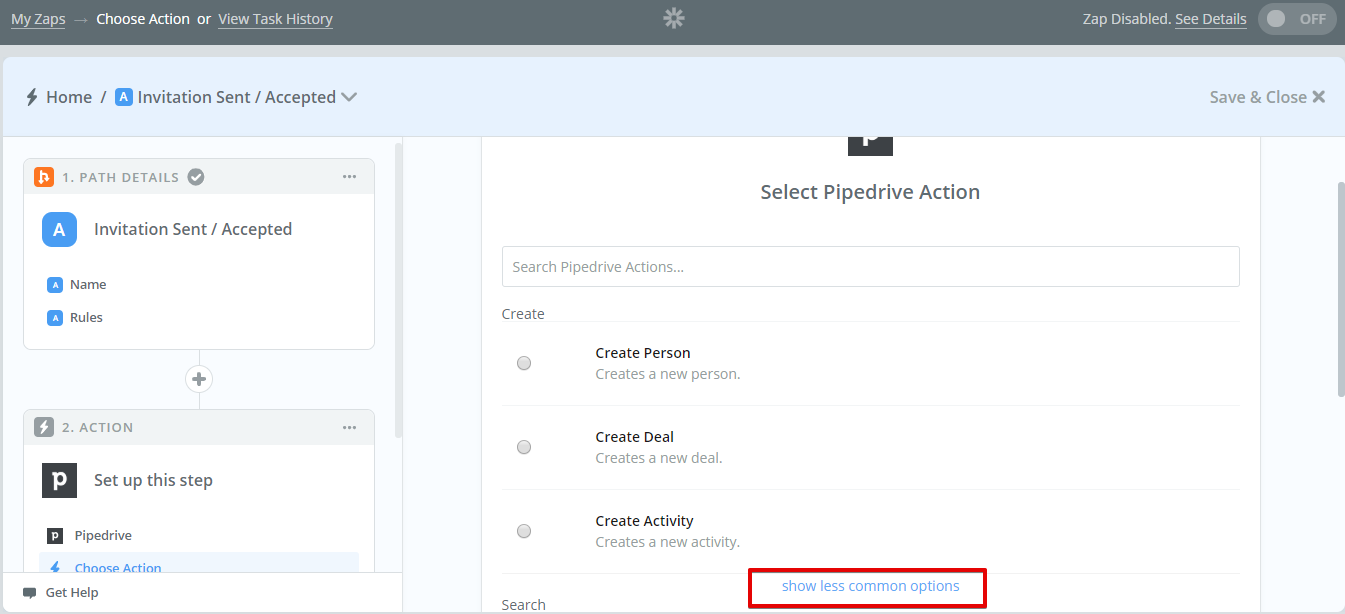This screenshot has width=1345, height=614.
Task: Click the blue A path icon in breadcrumb
Action: tap(124, 97)
